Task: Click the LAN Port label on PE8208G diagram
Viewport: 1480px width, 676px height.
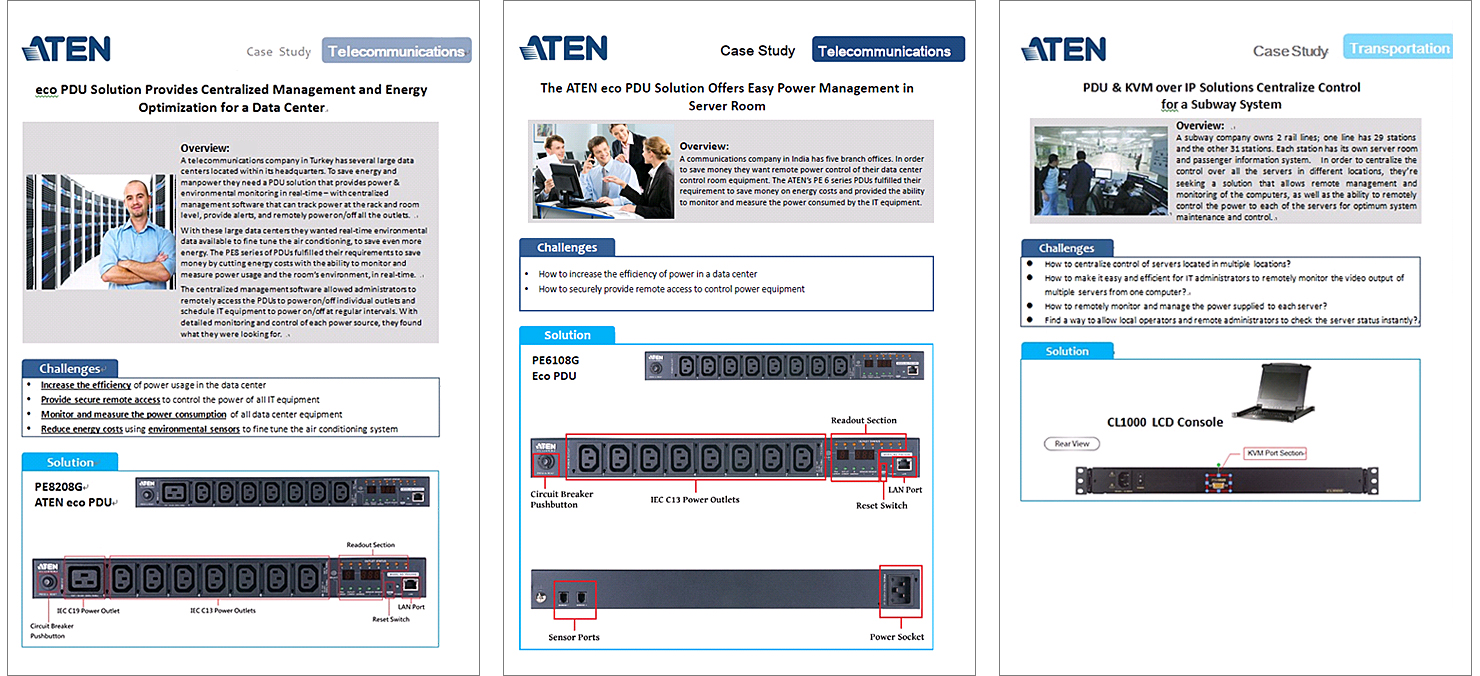Action: (x=411, y=606)
